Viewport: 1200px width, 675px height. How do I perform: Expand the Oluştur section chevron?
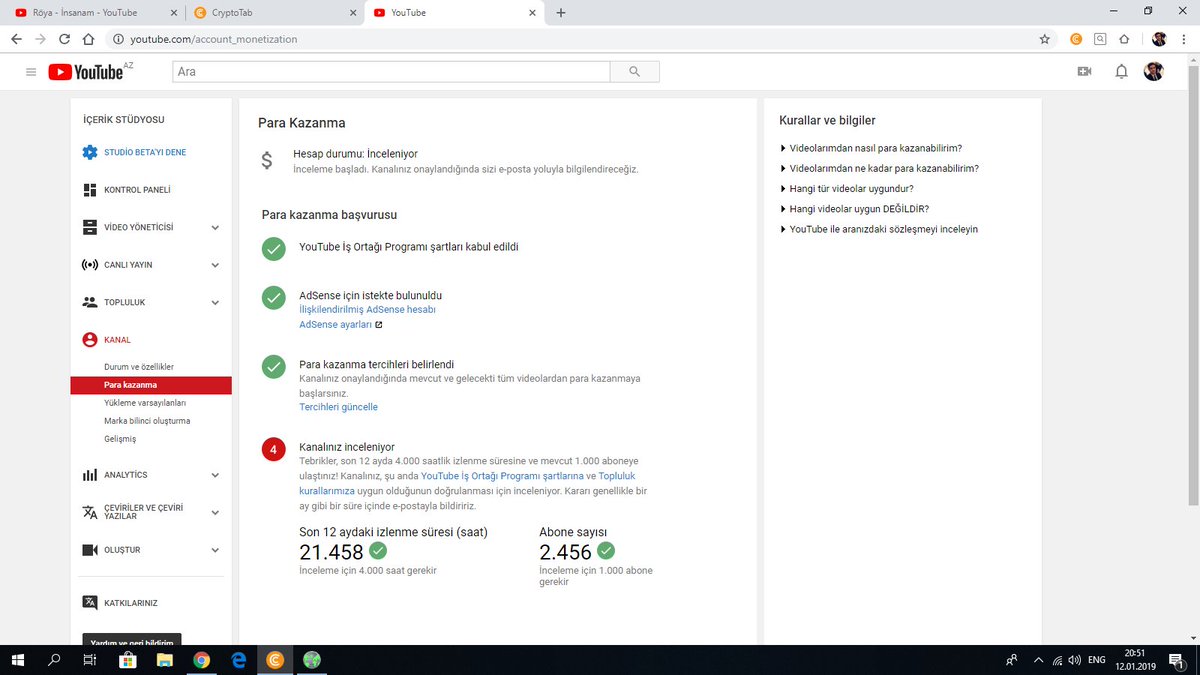tap(215, 550)
